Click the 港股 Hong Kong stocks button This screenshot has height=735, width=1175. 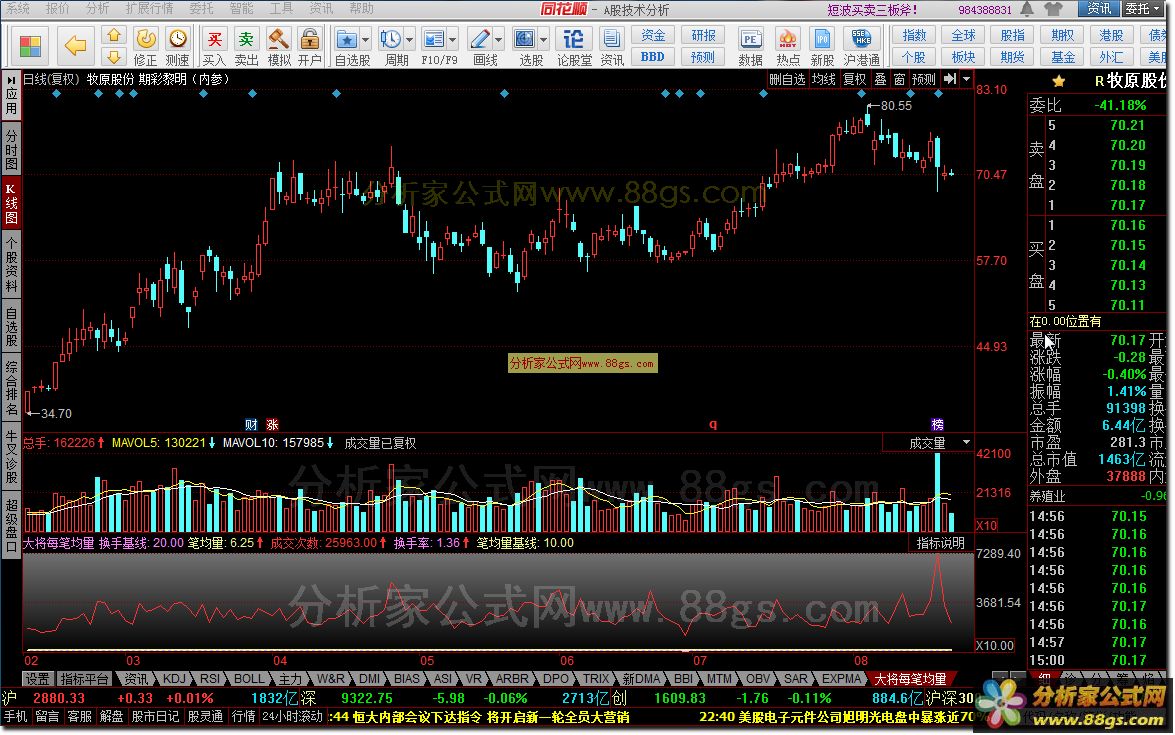pyautogui.click(x=1111, y=35)
